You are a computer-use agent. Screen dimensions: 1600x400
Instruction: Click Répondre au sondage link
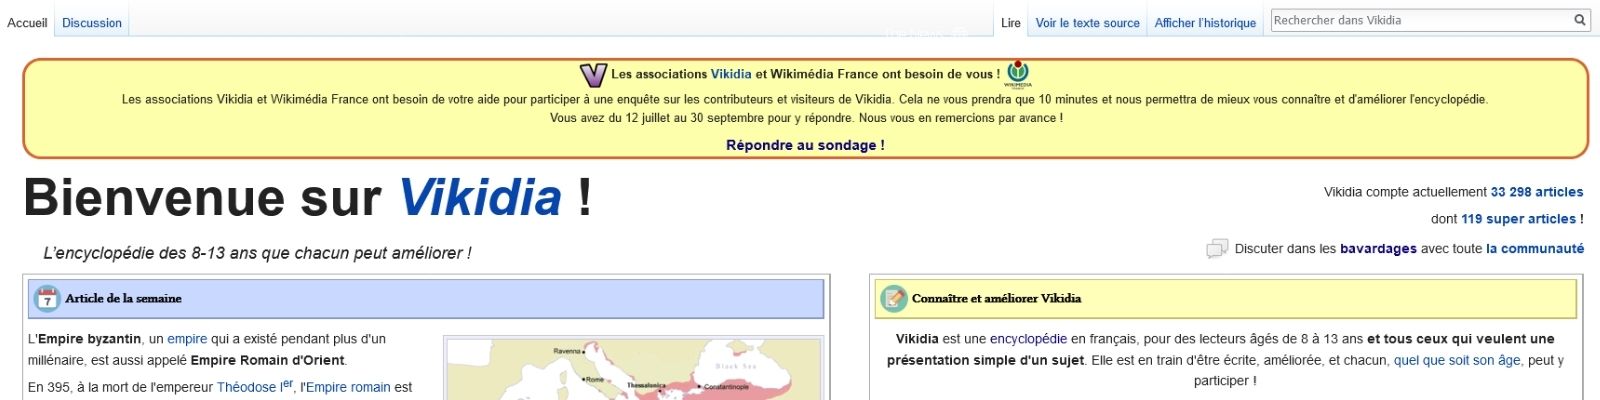(805, 145)
